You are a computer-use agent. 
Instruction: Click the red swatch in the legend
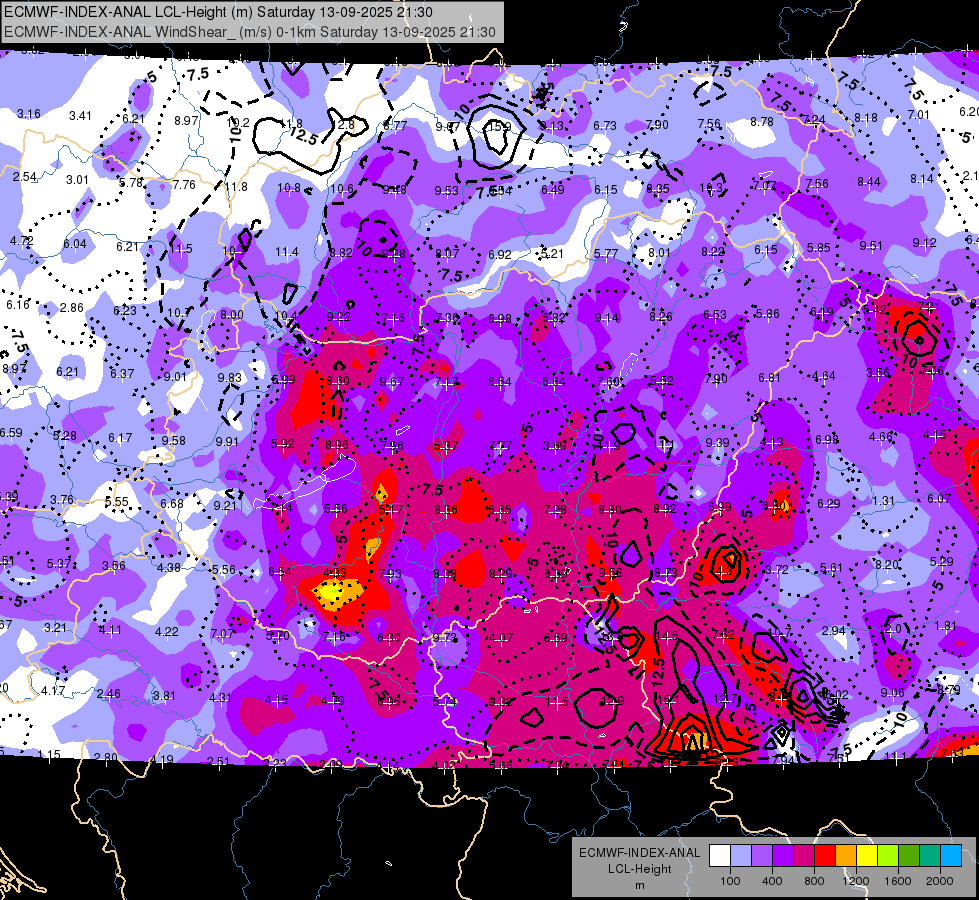pos(825,856)
